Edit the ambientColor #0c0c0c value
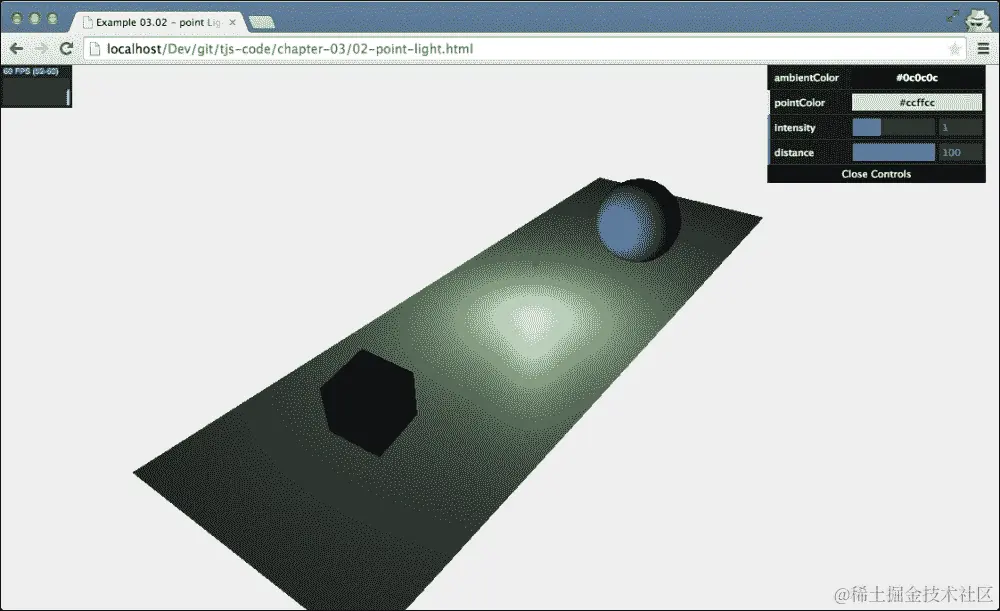 916,78
